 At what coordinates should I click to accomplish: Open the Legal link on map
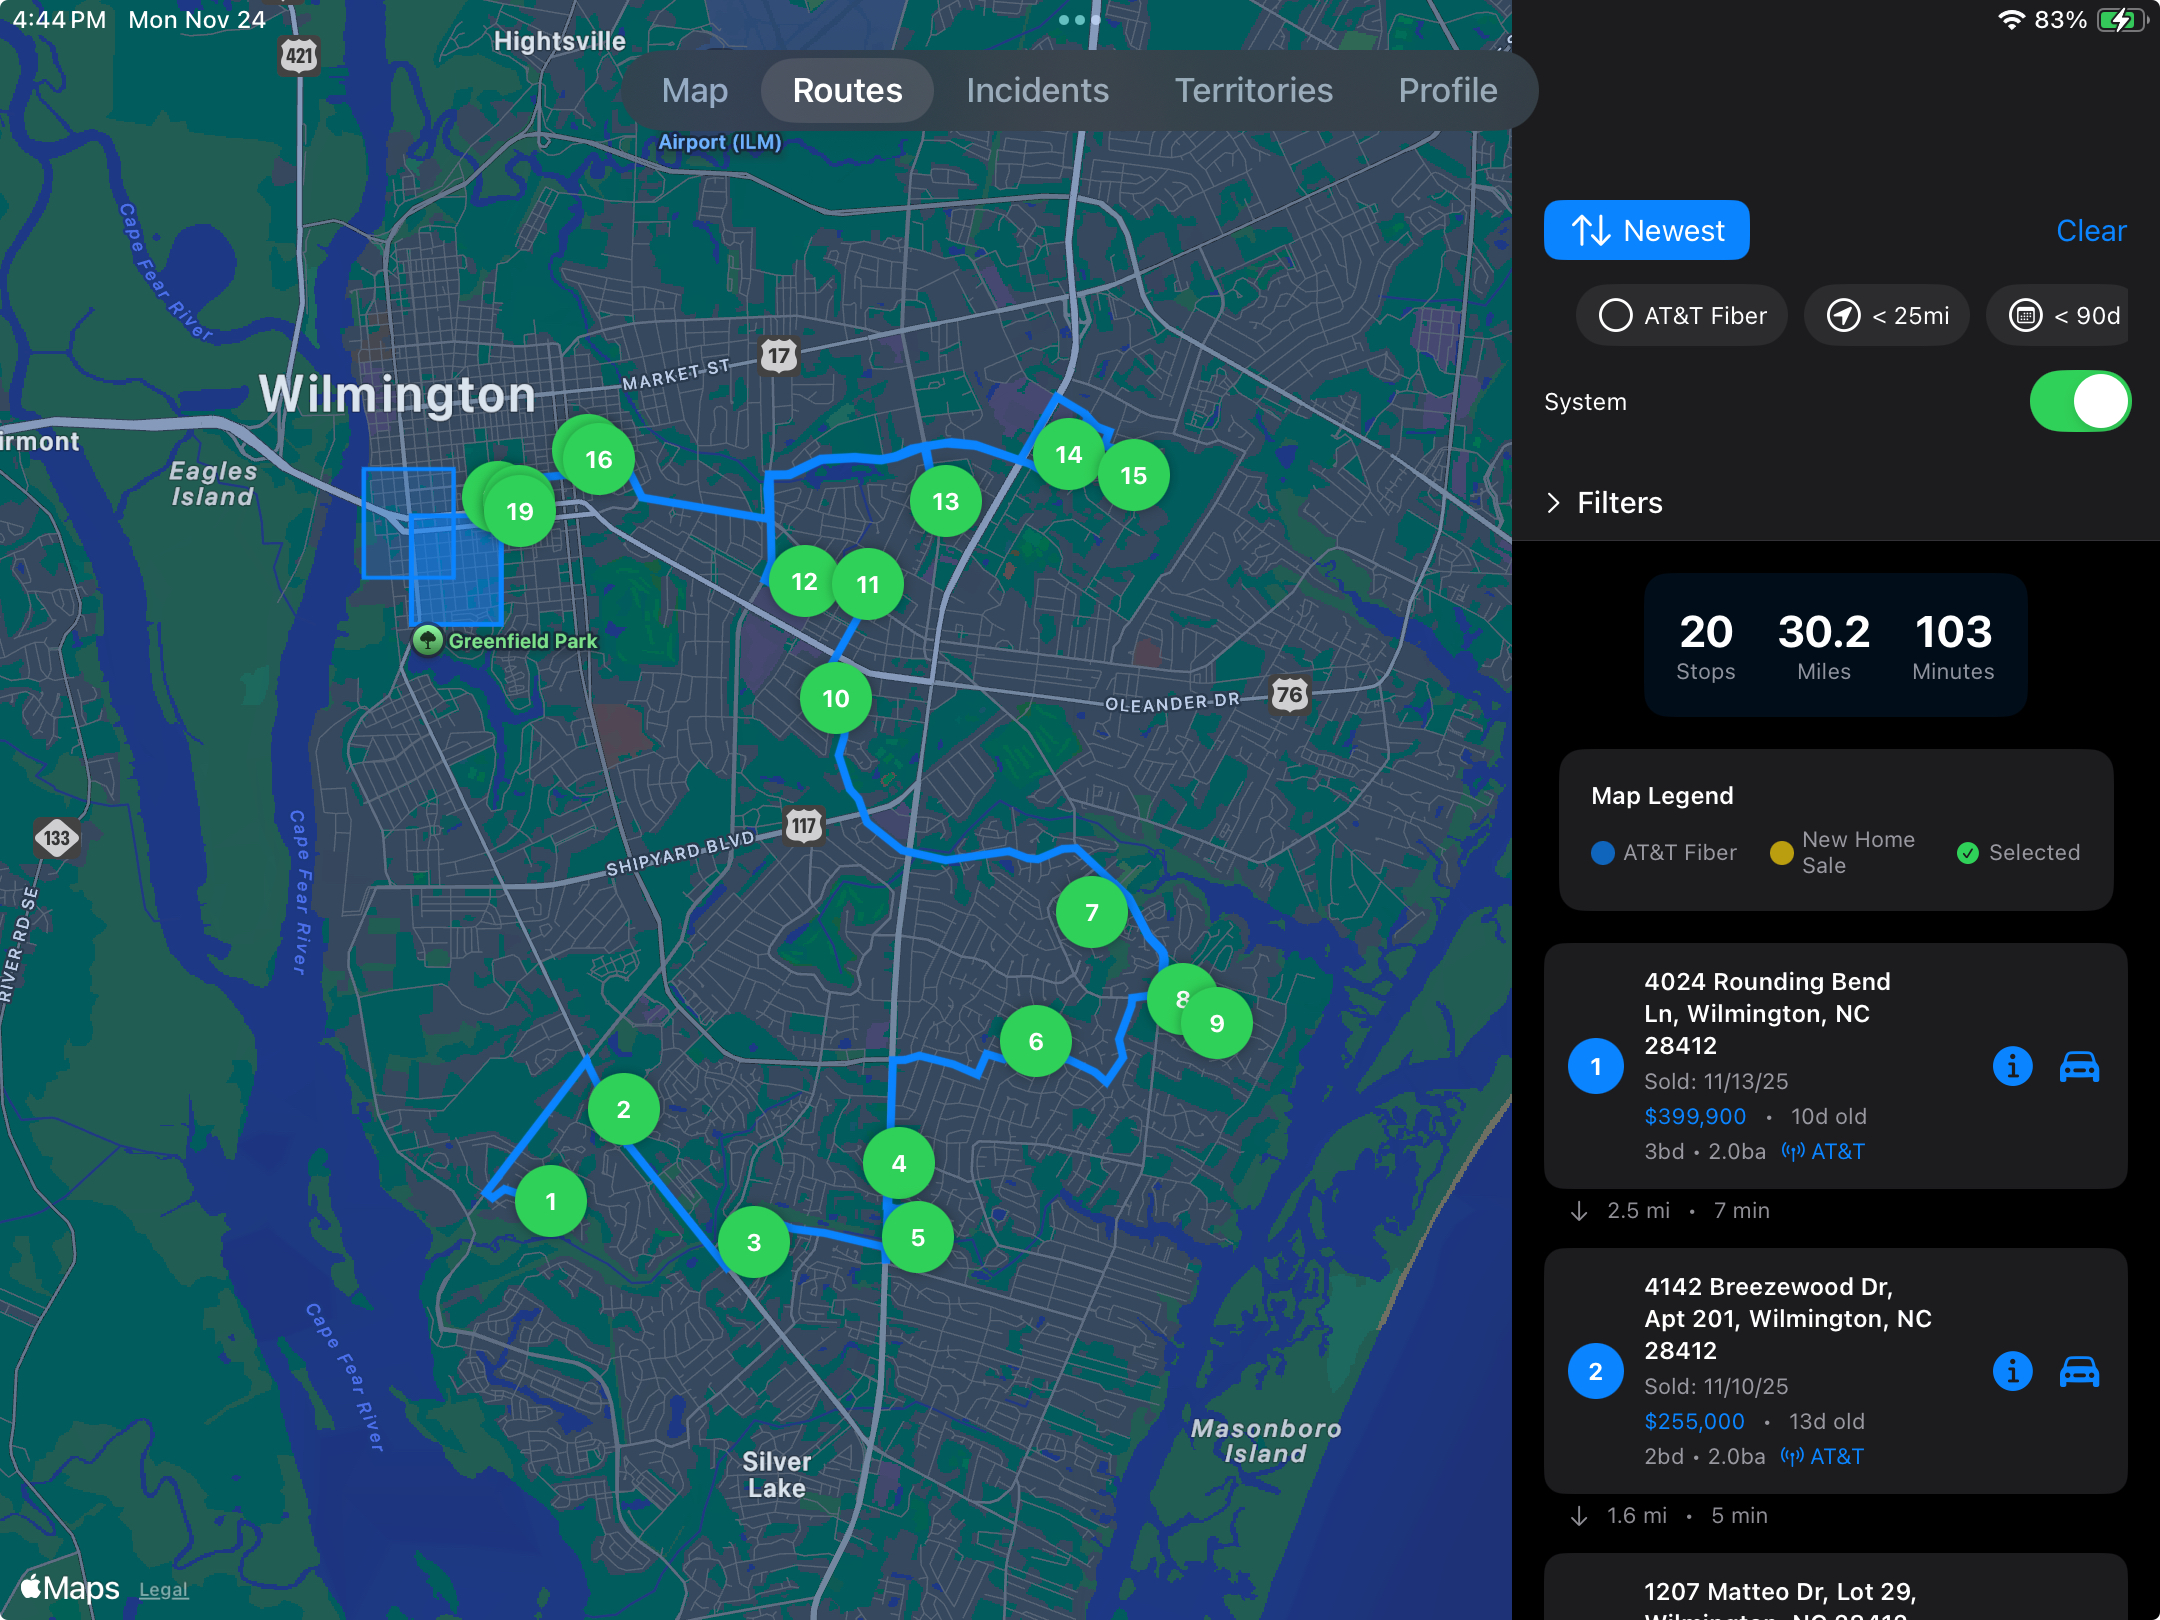[163, 1590]
